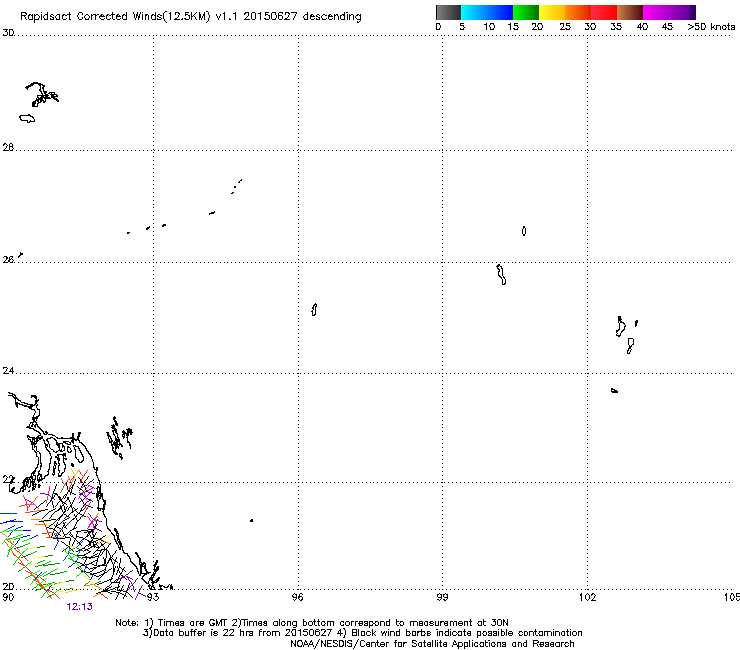Click the '>50 knots' legend label
The width and height of the screenshot is (740, 650).
[711, 27]
